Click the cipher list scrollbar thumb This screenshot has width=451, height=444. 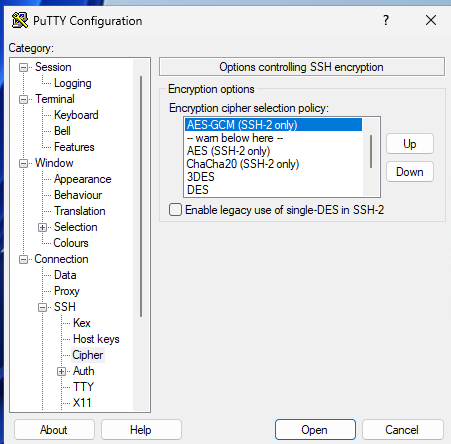tap(371, 151)
